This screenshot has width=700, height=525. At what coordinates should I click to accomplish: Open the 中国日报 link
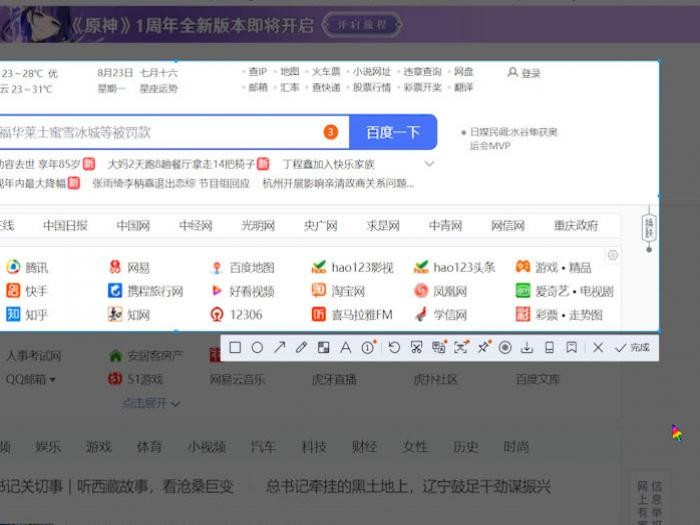65,225
